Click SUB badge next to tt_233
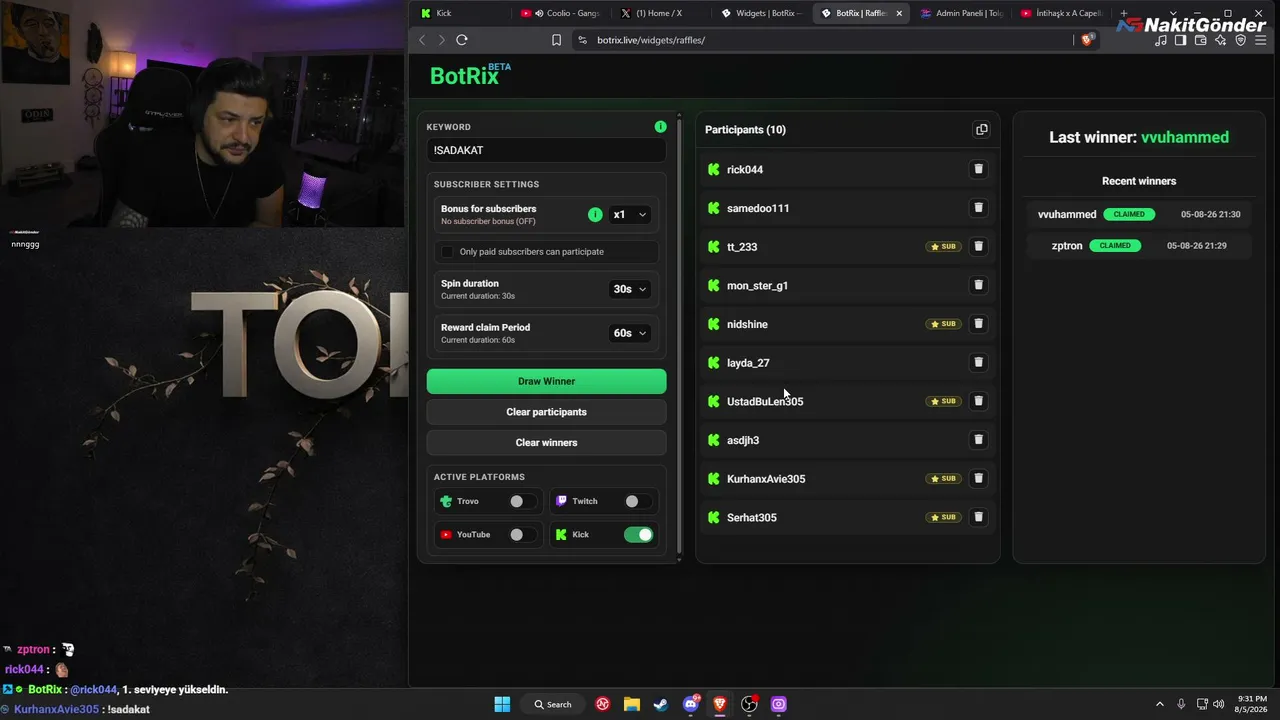The width and height of the screenshot is (1280, 720). [x=943, y=246]
